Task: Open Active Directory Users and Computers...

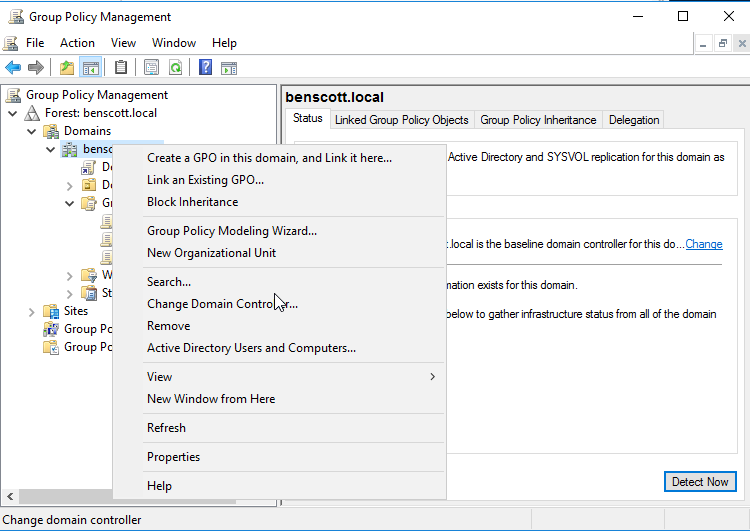Action: 279,348
